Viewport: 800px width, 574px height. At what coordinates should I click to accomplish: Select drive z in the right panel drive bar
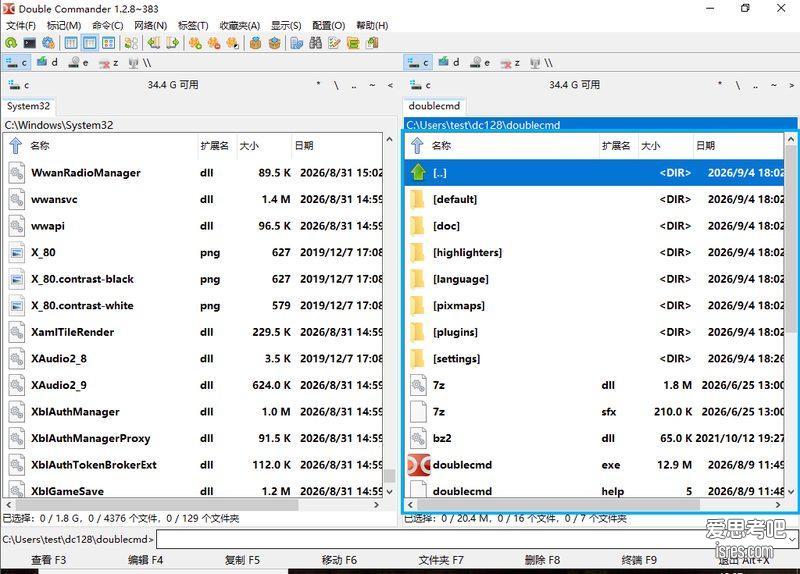510,63
